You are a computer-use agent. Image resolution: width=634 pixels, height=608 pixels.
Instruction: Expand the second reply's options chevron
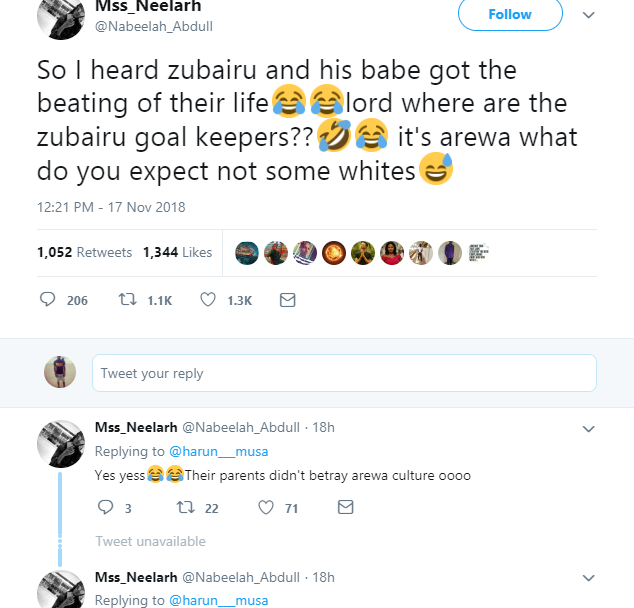588,578
